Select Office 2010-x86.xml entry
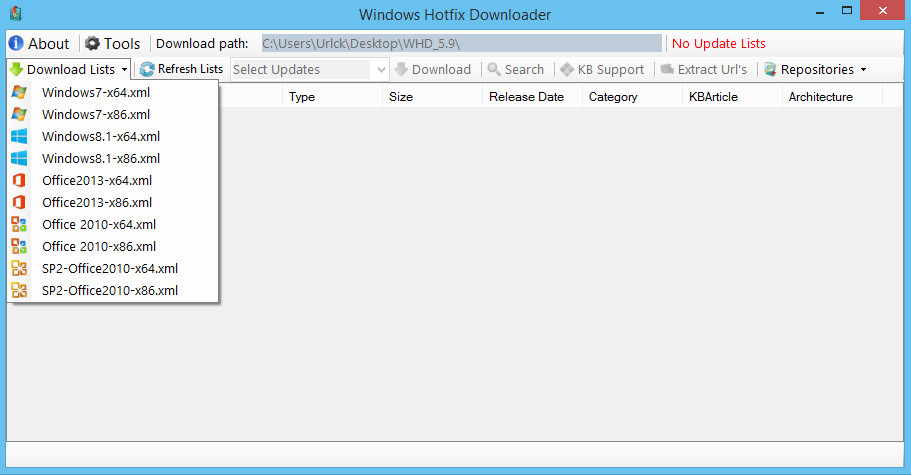This screenshot has width=911, height=475. point(113,246)
